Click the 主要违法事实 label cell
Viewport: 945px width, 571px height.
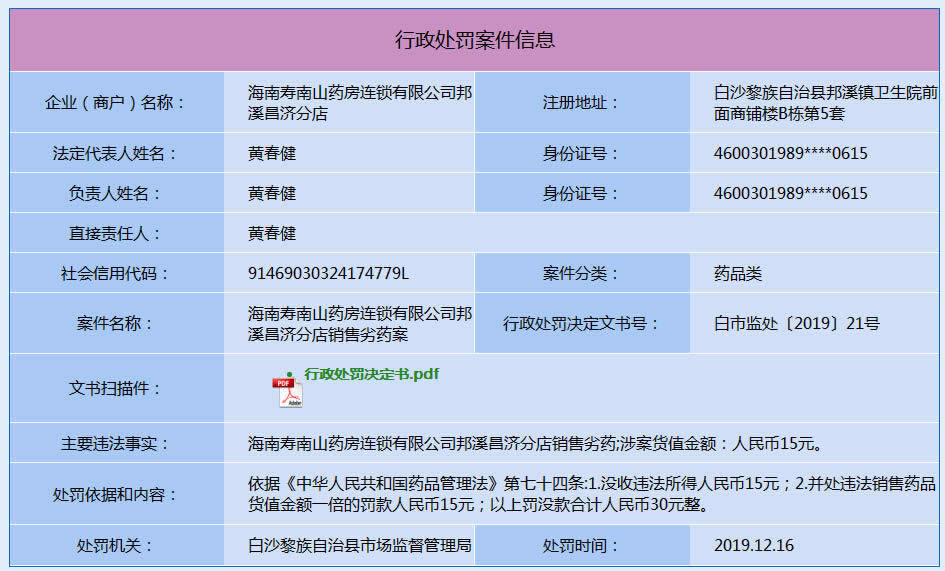(117, 444)
